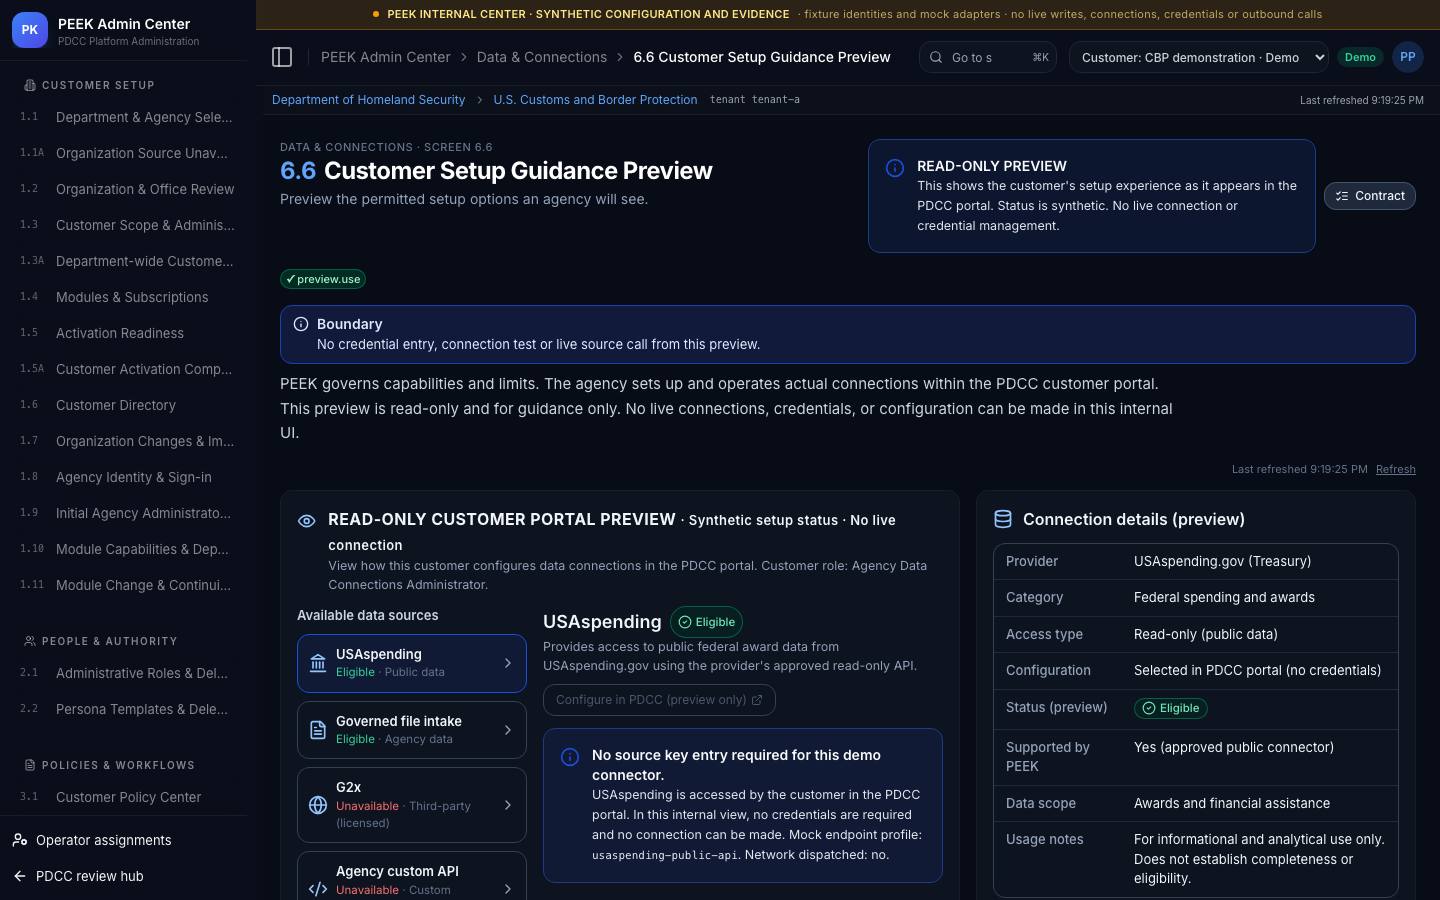Image resolution: width=1440 pixels, height=900 pixels.
Task: Click the Refresh link
Action: (1395, 469)
